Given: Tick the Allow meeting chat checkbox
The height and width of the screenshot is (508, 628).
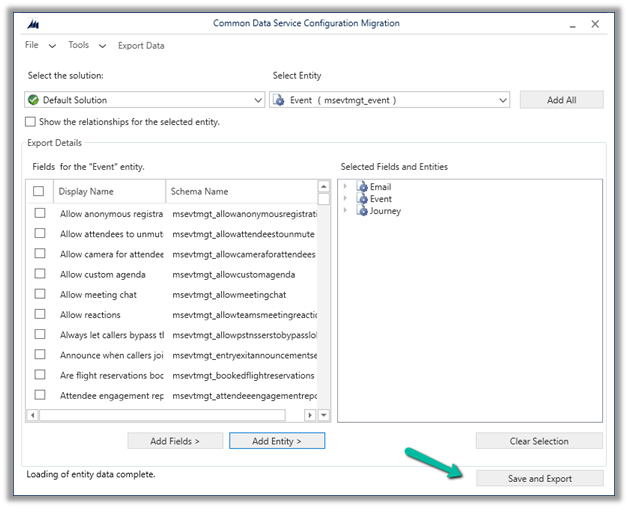Looking at the screenshot, I should pos(40,295).
